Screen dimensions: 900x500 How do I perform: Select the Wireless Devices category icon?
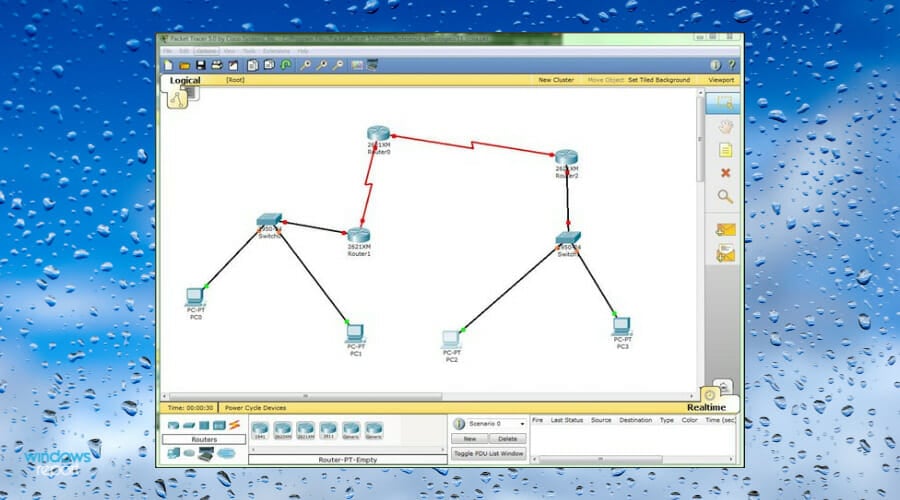[x=219, y=425]
